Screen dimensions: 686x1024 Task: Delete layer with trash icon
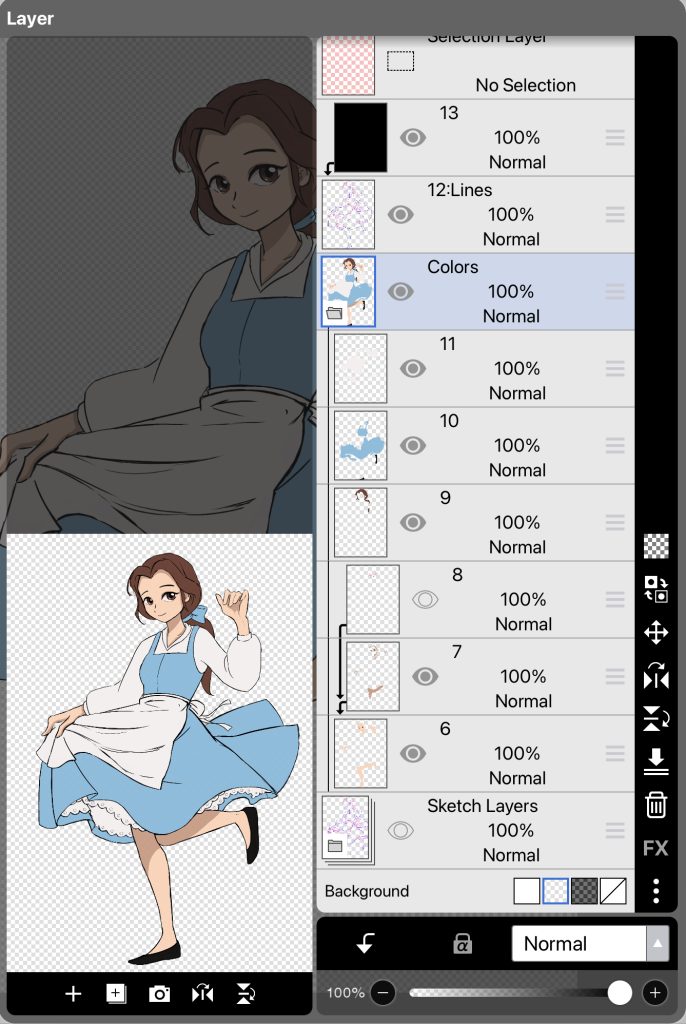[x=656, y=805]
